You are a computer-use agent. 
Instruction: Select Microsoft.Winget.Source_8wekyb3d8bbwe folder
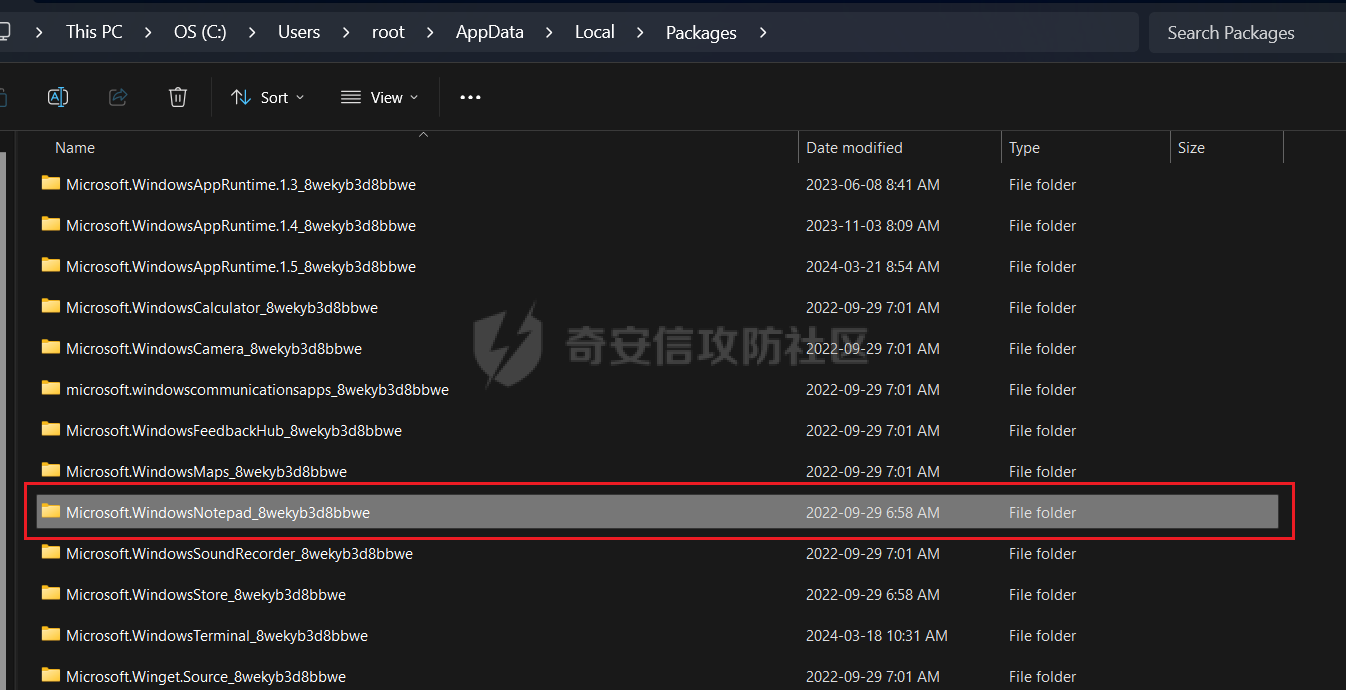pos(658,676)
